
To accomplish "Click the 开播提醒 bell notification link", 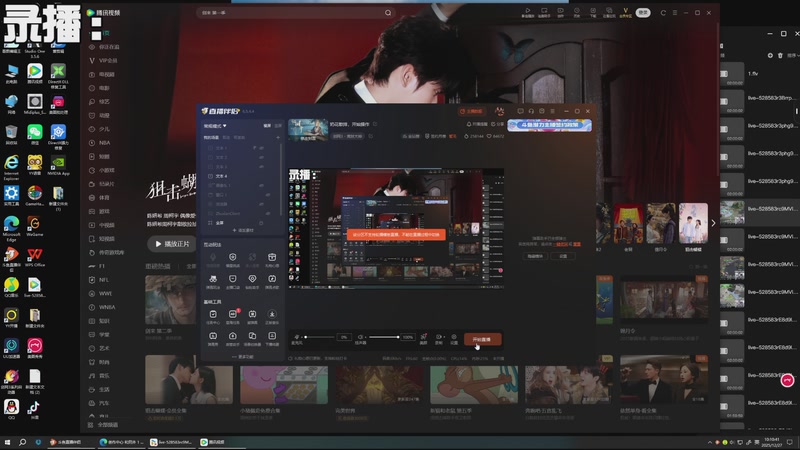I will pos(477,124).
